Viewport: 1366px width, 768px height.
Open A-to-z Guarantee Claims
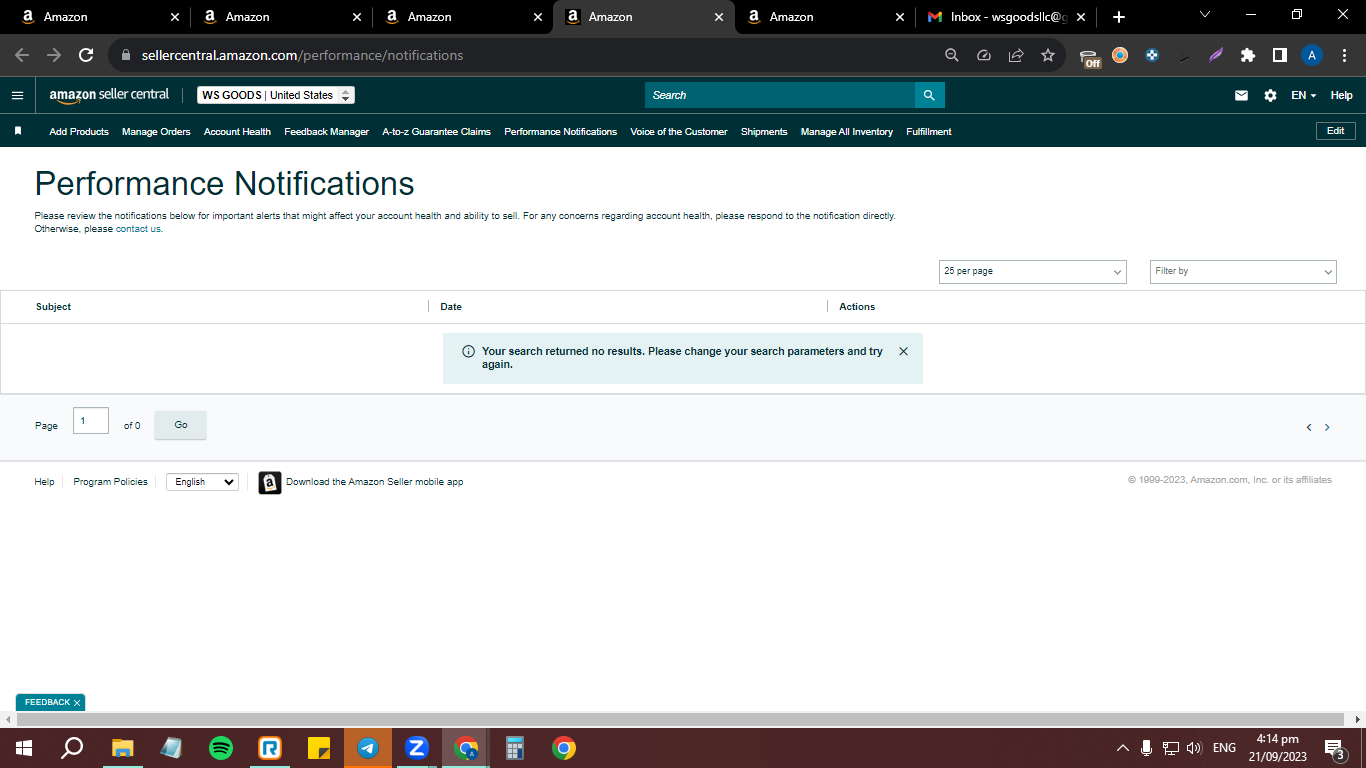436,131
